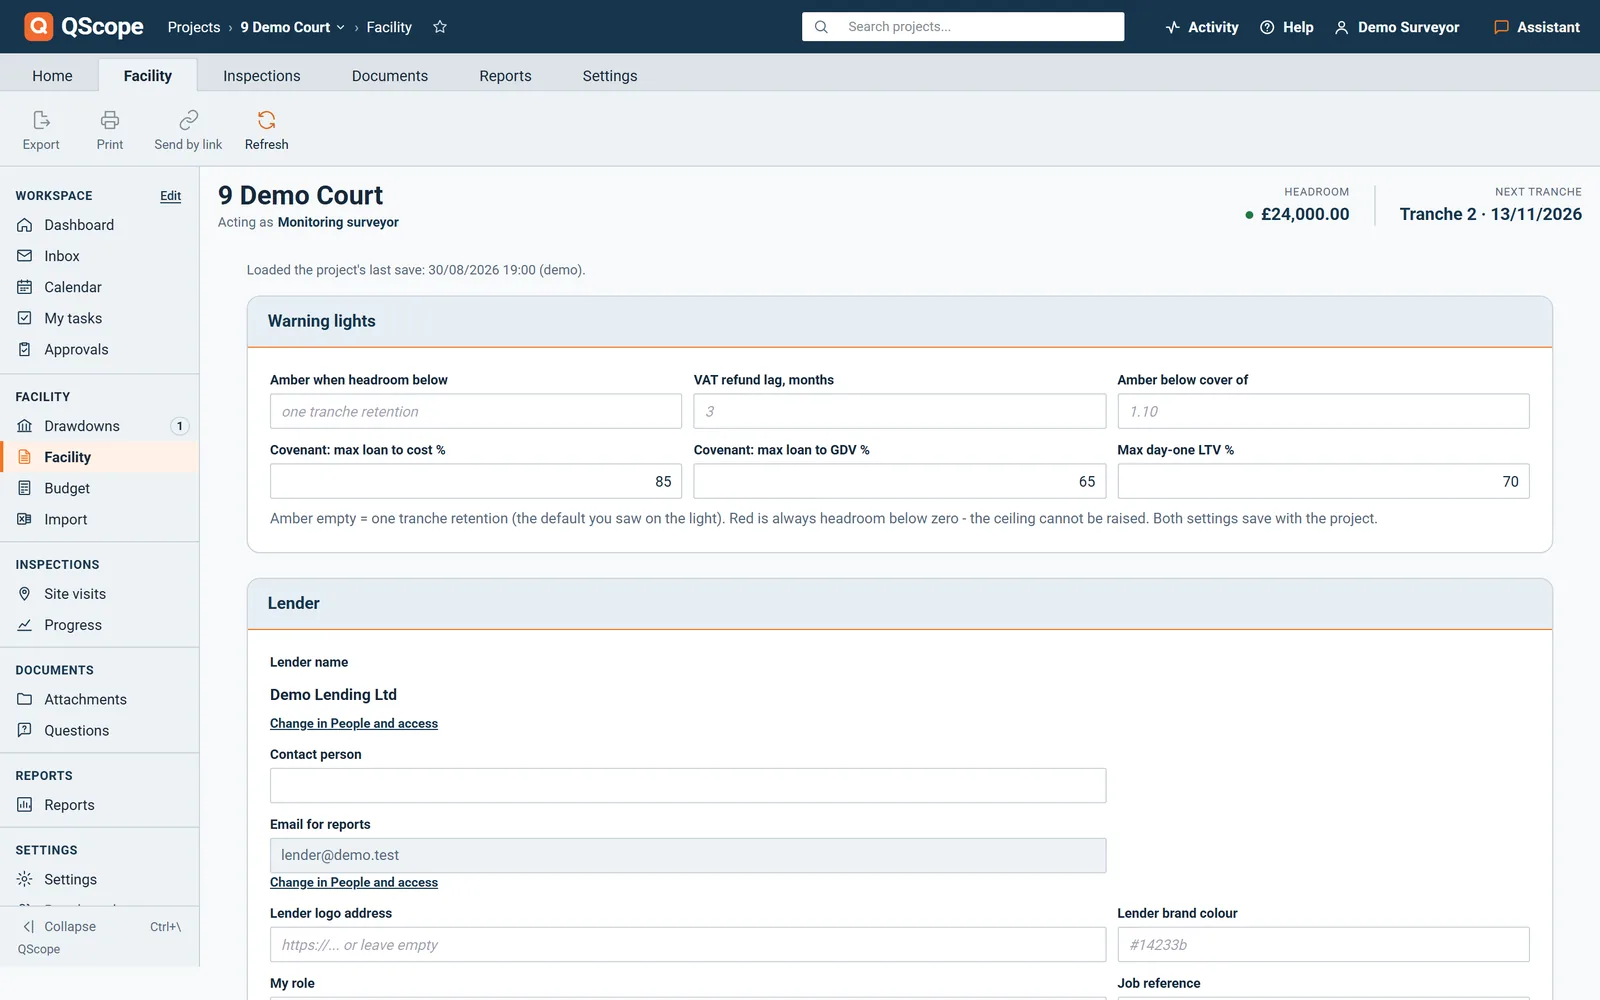1600x1000 pixels.
Task: Click the Amber when headroom below field
Action: click(476, 411)
